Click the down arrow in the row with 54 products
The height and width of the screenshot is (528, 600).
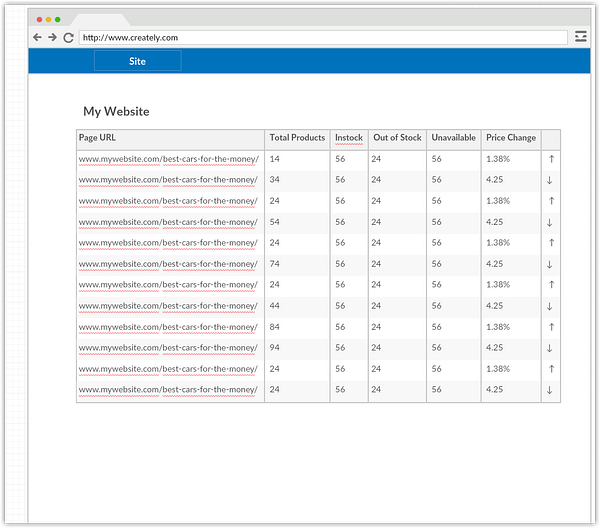[549, 222]
